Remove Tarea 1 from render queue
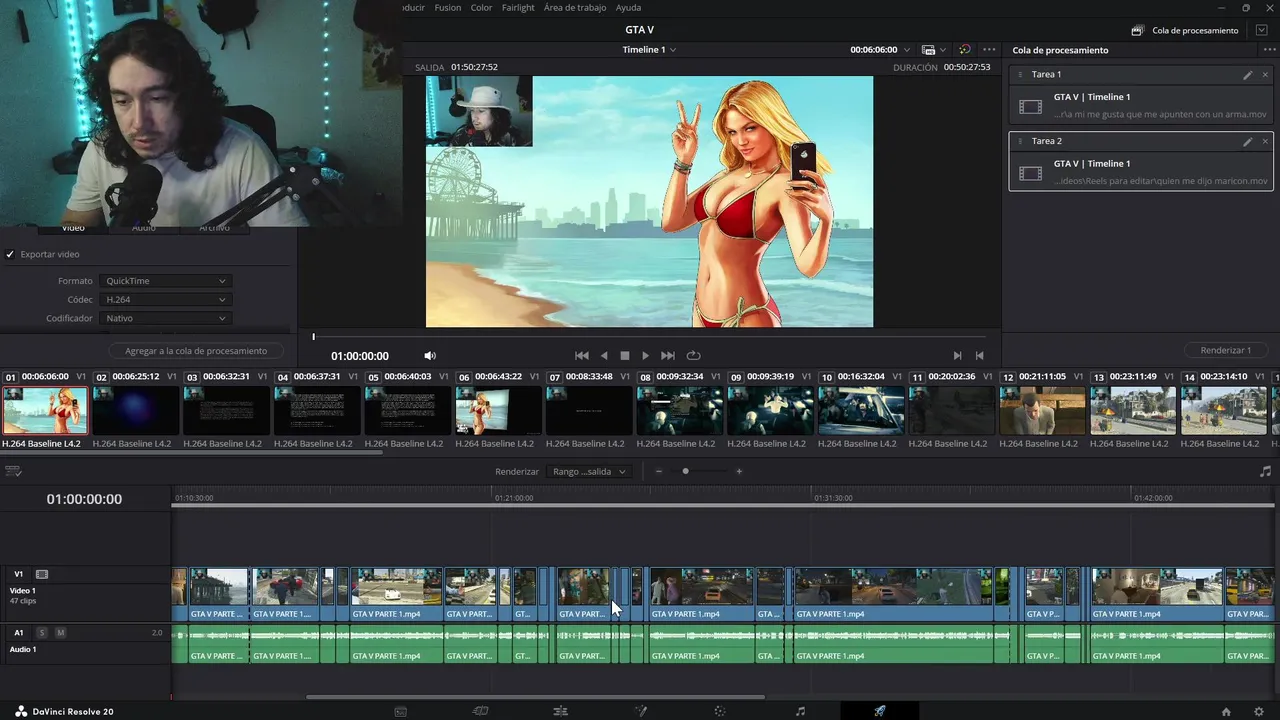Screen dimensions: 1280x720 [x=1265, y=75]
